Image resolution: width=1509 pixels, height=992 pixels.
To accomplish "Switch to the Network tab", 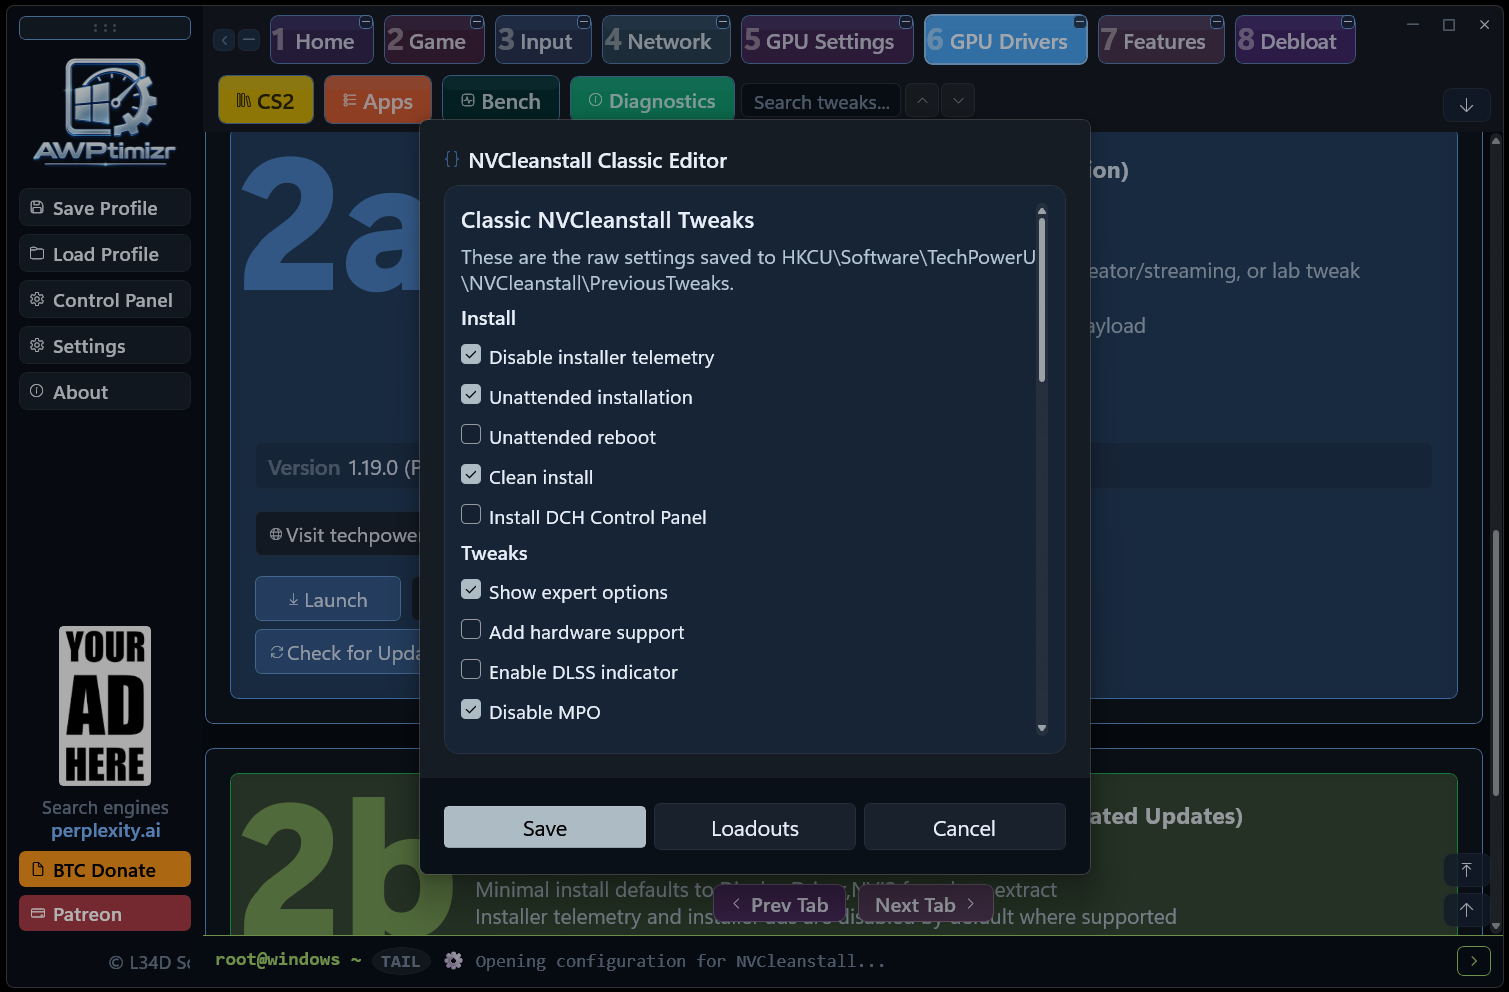I will [666, 41].
